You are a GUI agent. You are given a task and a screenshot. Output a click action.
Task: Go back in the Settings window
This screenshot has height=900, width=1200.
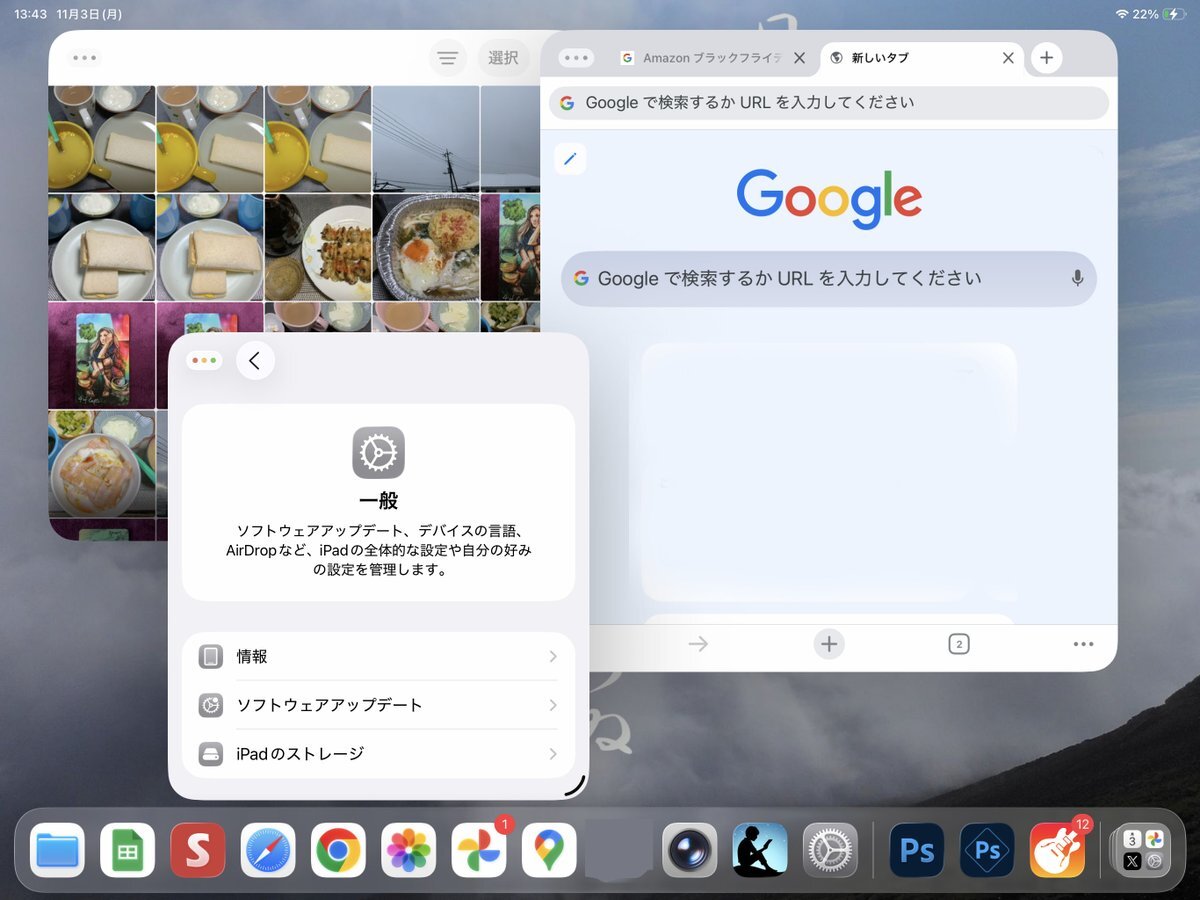tap(255, 361)
